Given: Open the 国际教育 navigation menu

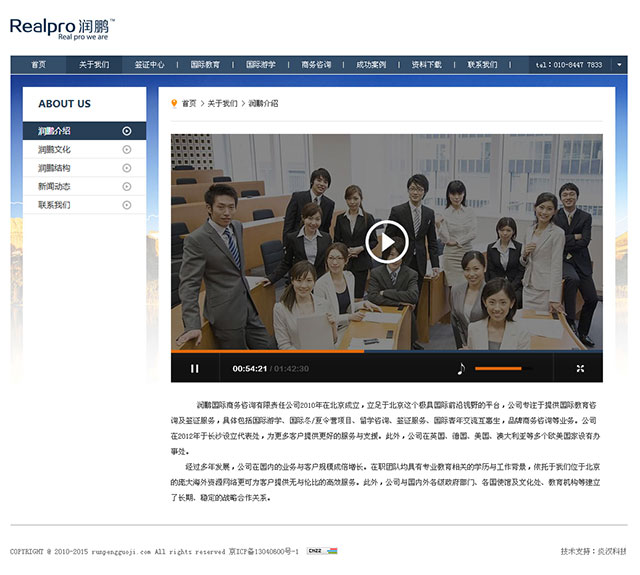Looking at the screenshot, I should 205,64.
